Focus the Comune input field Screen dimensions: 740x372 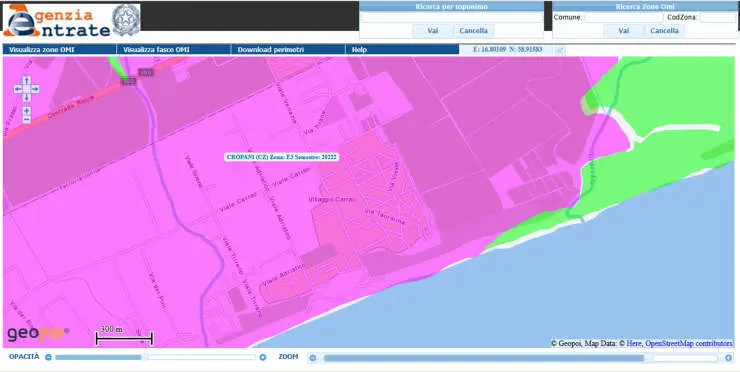(624, 17)
